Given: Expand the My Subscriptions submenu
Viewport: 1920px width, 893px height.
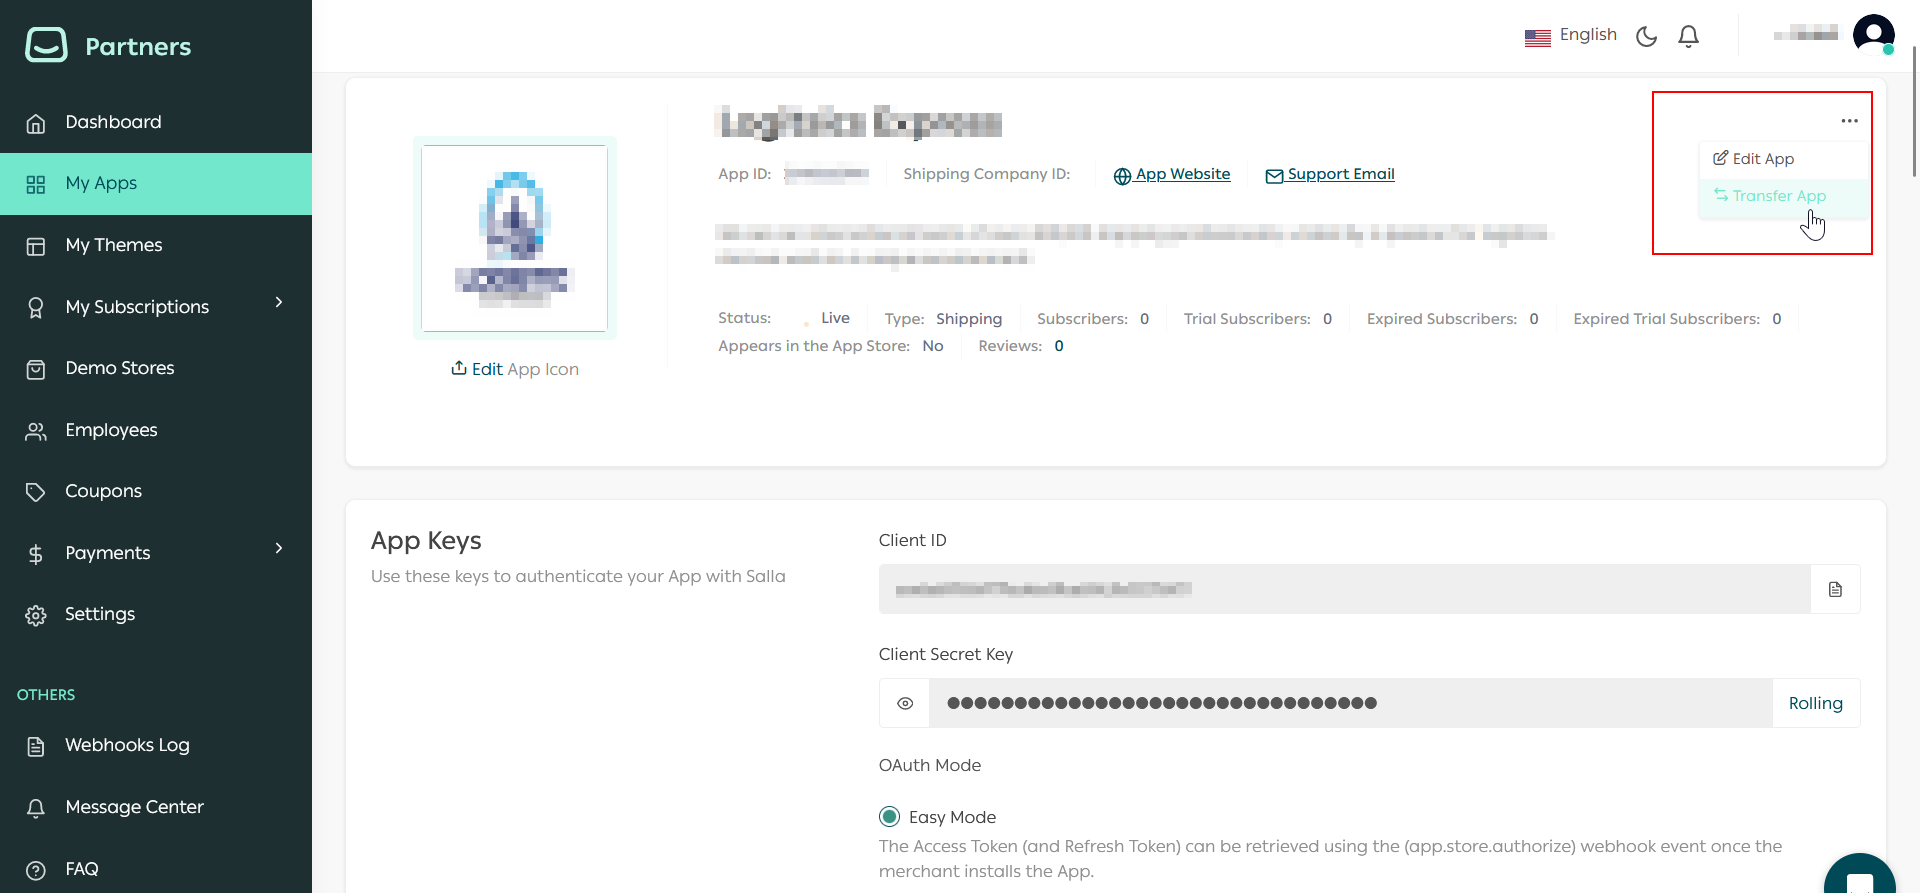Looking at the screenshot, I should point(279,303).
